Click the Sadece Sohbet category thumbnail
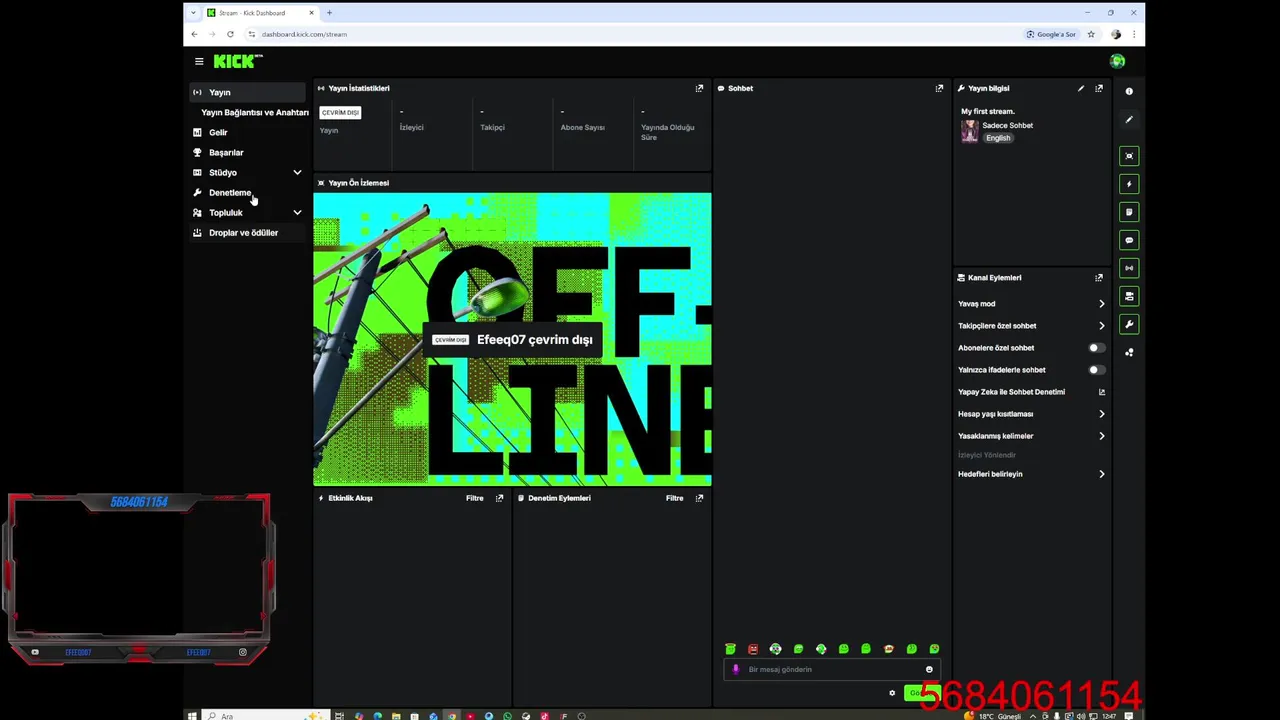Screen dimensions: 1280x720 tap(969, 131)
